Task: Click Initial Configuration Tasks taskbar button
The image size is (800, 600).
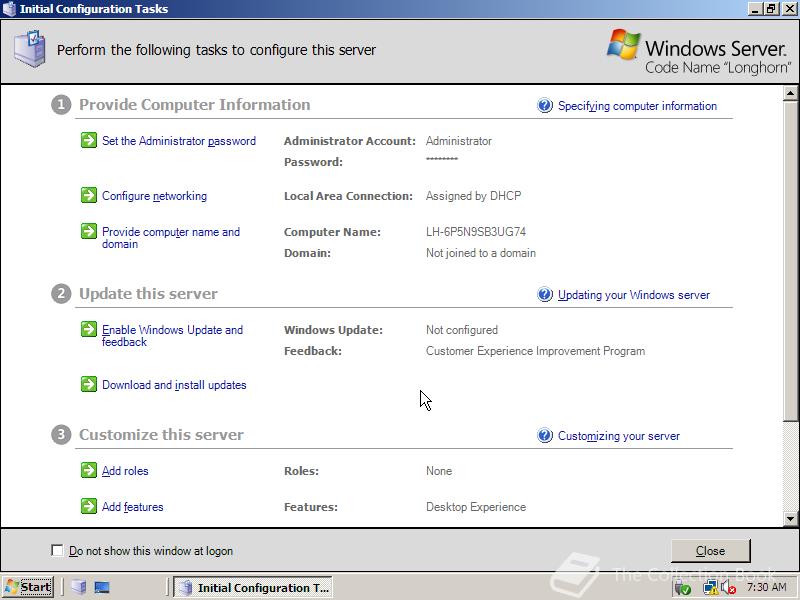Action: tap(253, 587)
